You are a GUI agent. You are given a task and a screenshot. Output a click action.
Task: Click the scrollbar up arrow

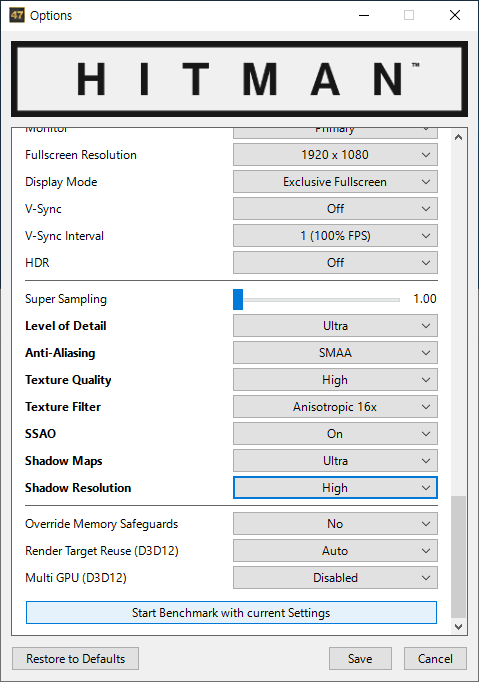458,137
